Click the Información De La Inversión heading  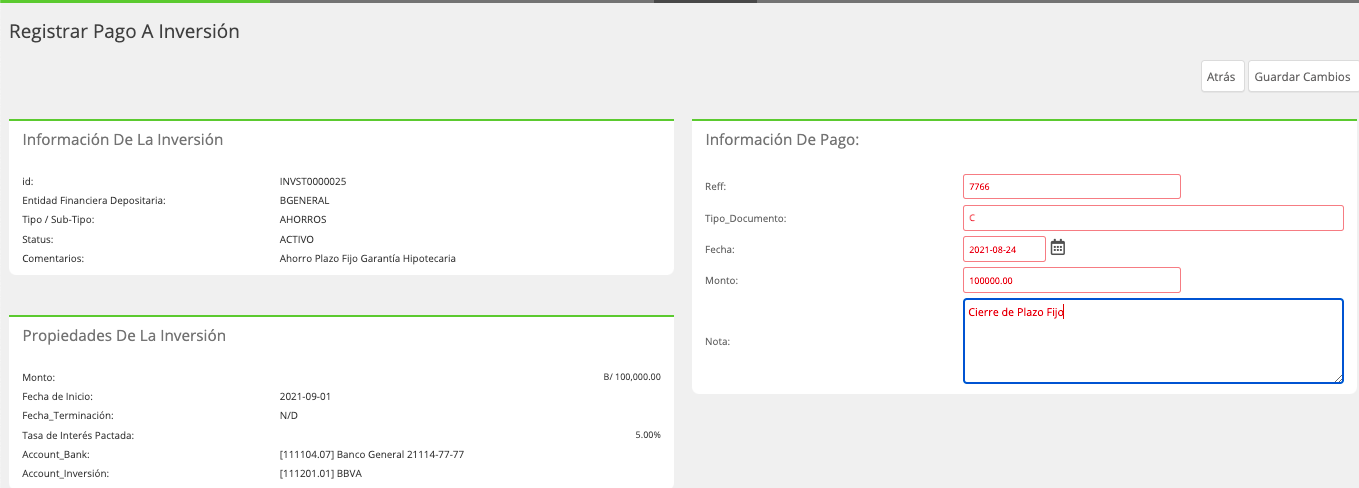coord(123,140)
